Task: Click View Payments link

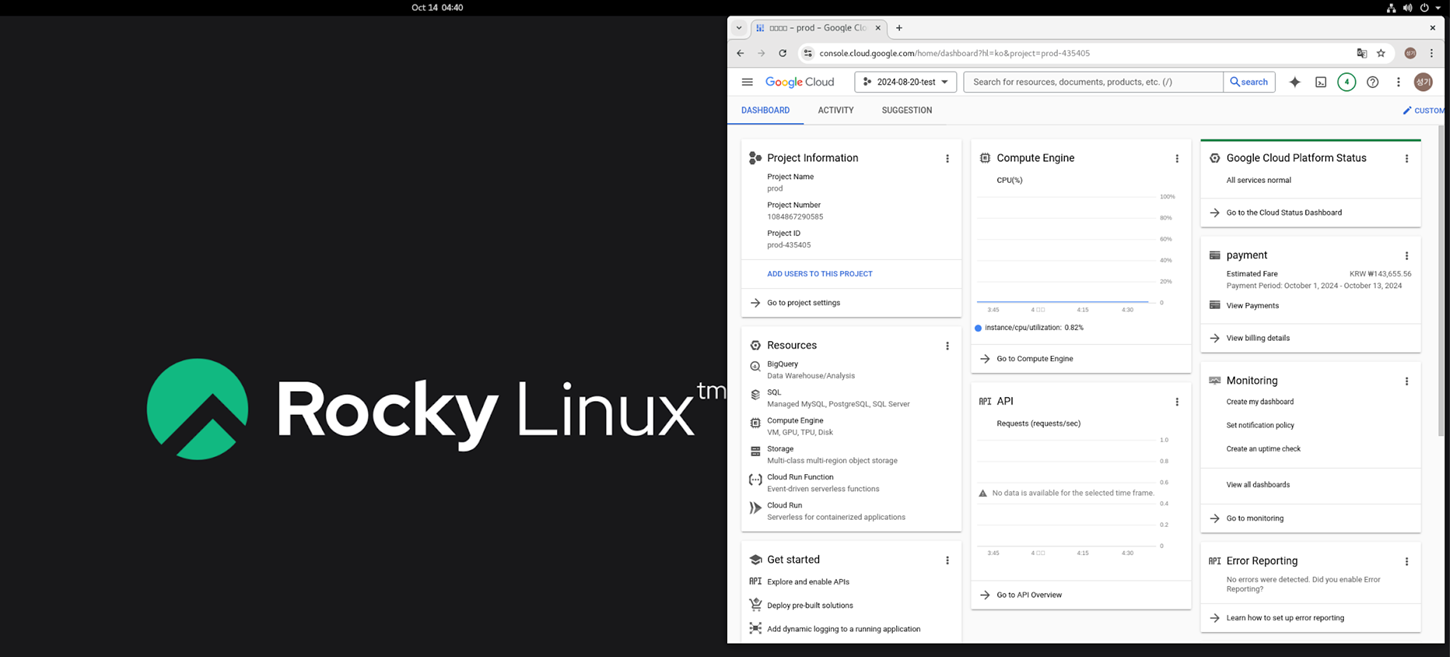Action: tap(1252, 306)
